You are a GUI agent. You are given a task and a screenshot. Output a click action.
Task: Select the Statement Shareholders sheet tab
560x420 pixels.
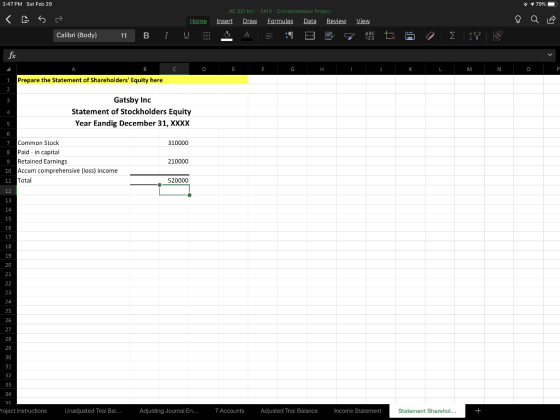pos(427,411)
